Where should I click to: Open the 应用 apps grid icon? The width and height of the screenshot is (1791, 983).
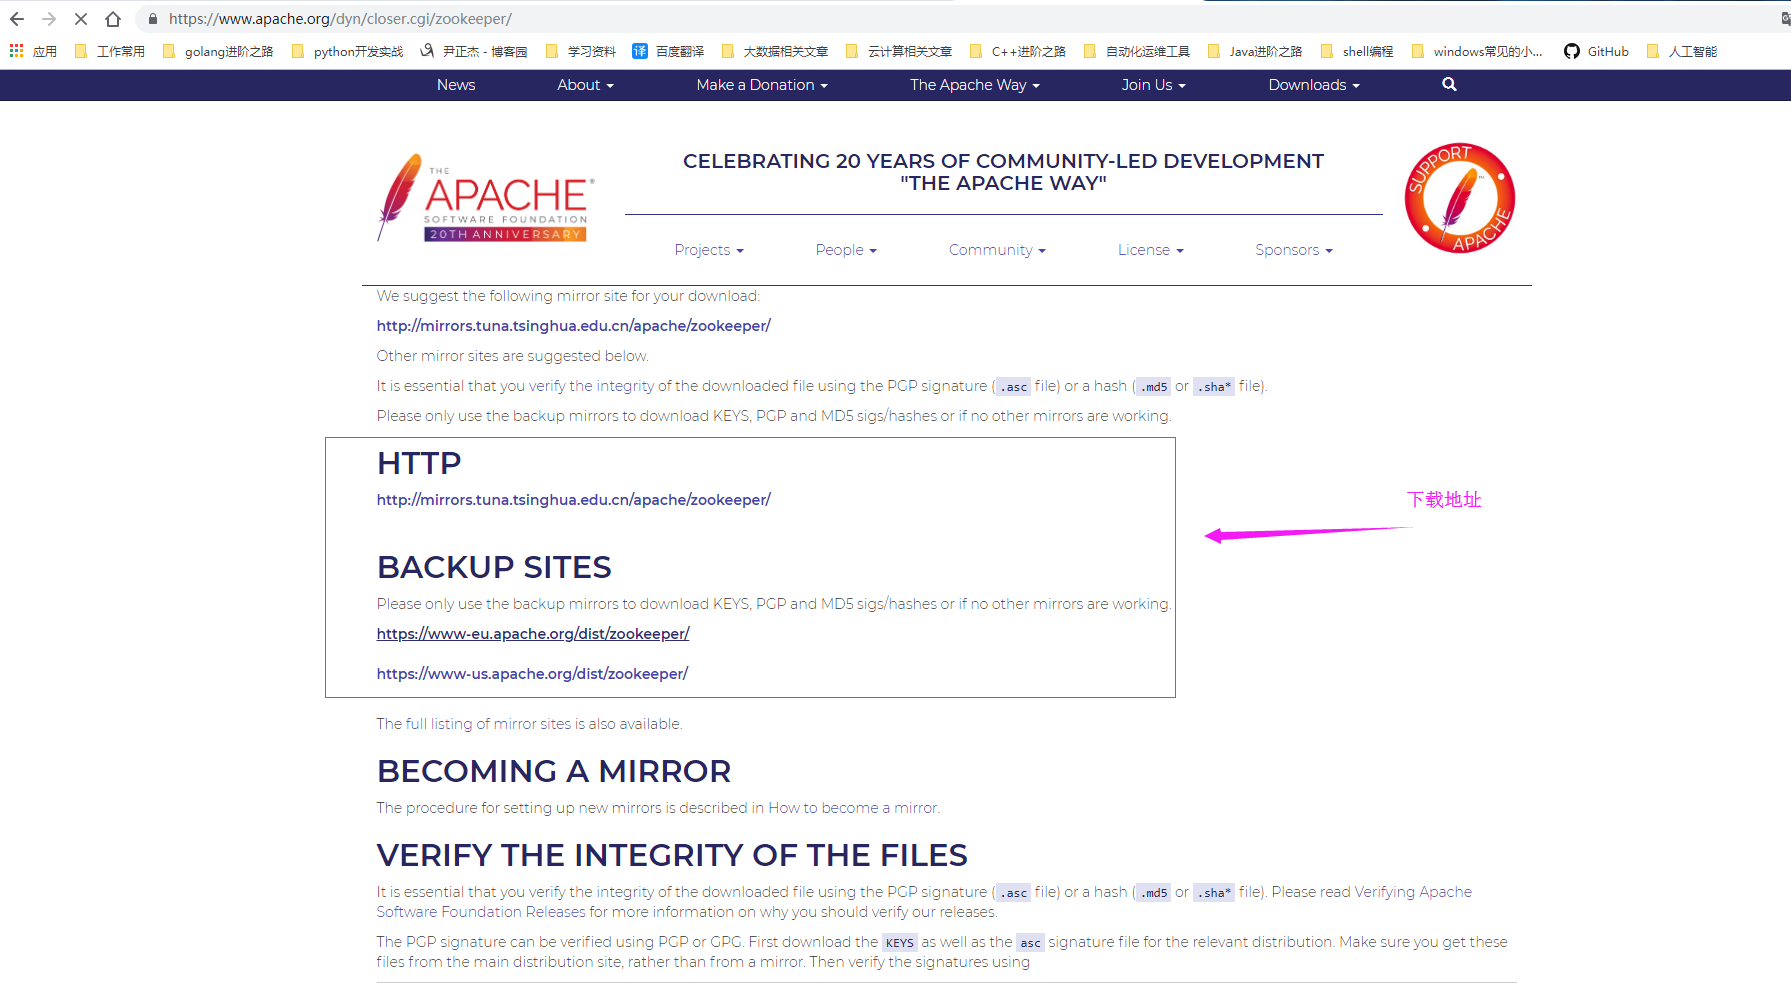(x=16, y=51)
